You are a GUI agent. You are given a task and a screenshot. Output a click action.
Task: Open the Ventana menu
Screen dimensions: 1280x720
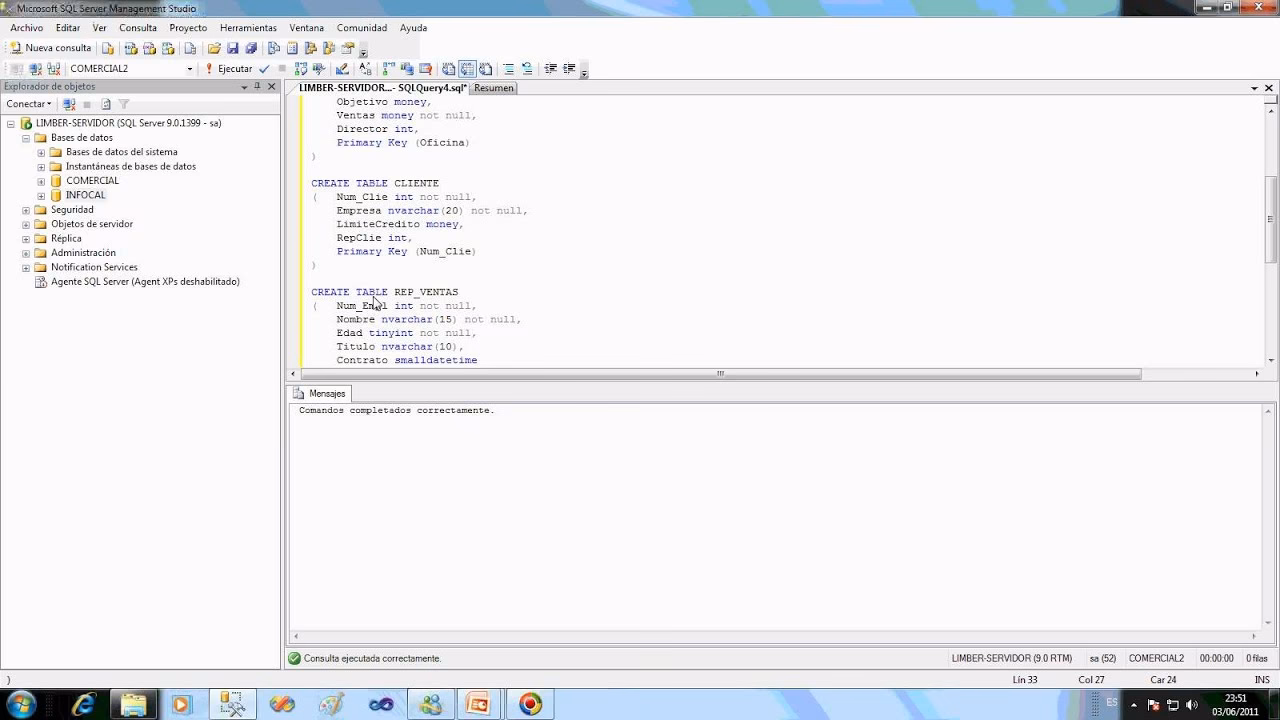(306, 28)
